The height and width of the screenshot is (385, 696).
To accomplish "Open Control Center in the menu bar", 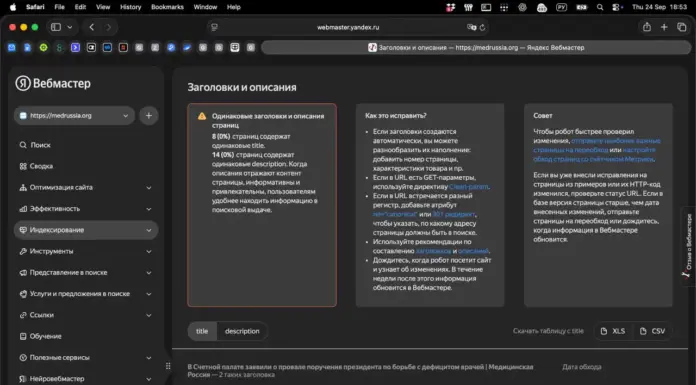I will (617, 7).
